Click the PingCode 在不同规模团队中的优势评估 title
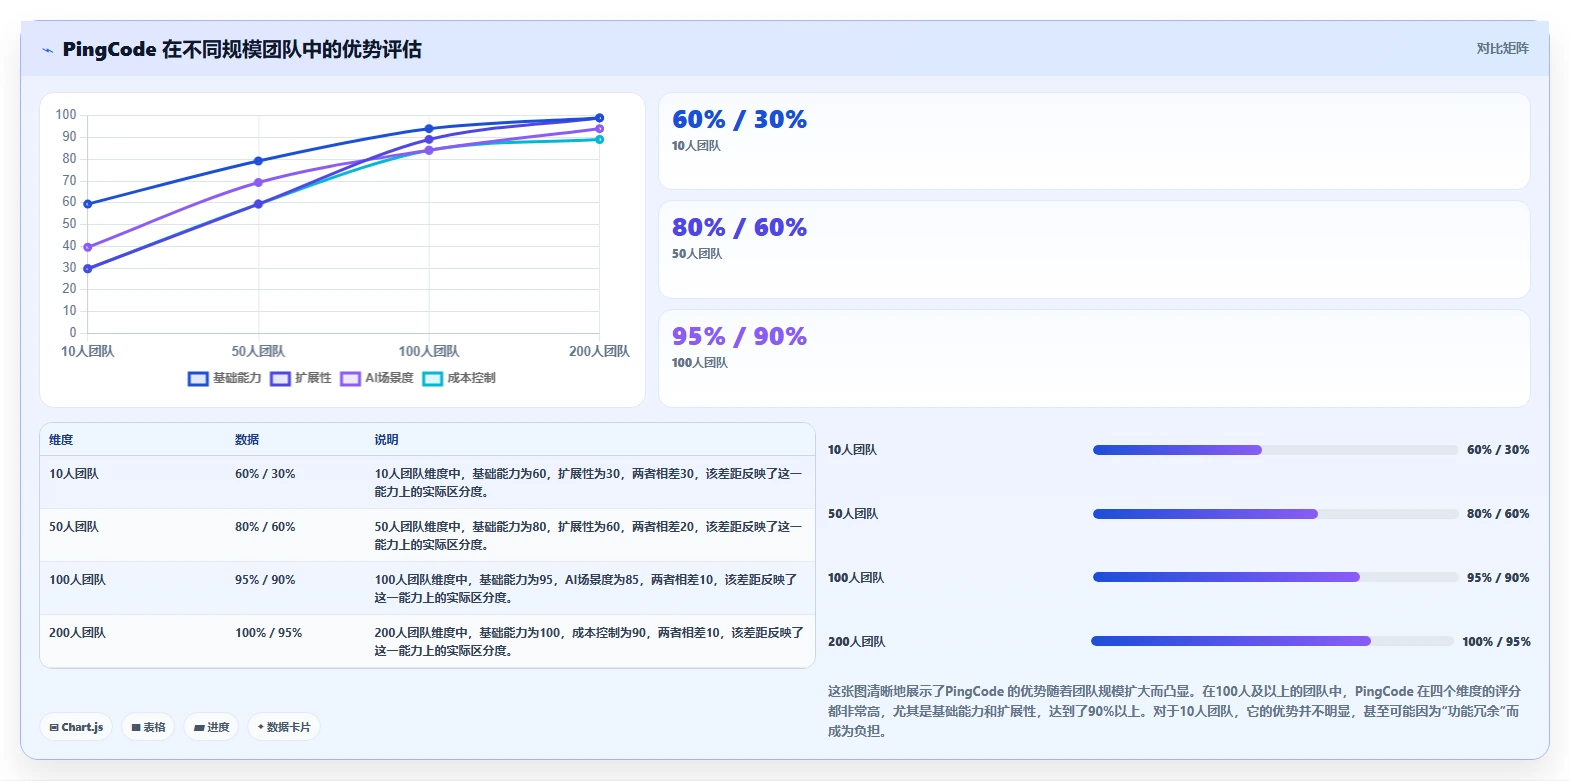 point(242,49)
